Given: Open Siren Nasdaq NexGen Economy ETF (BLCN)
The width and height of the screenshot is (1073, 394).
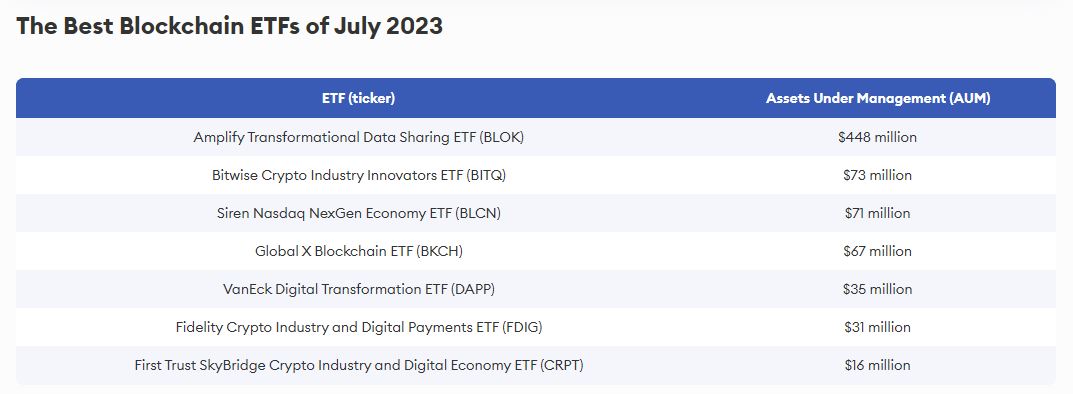Looking at the screenshot, I should pos(359,213).
